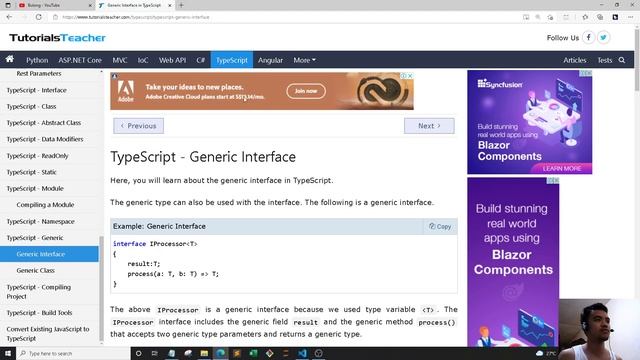The image size is (640, 360).
Task: Open the home icon in navigation bar
Action: tap(9, 60)
